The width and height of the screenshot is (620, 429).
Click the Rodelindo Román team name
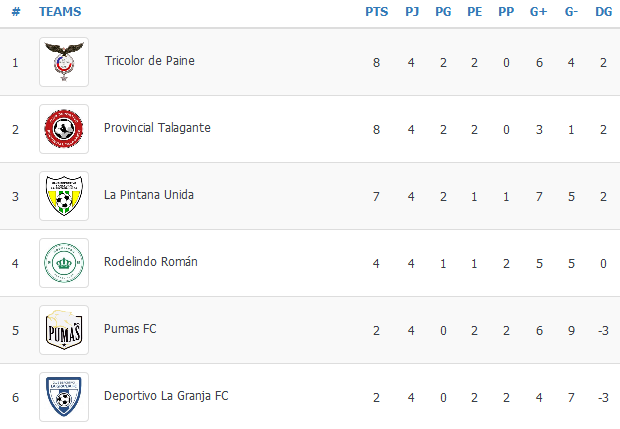point(151,262)
